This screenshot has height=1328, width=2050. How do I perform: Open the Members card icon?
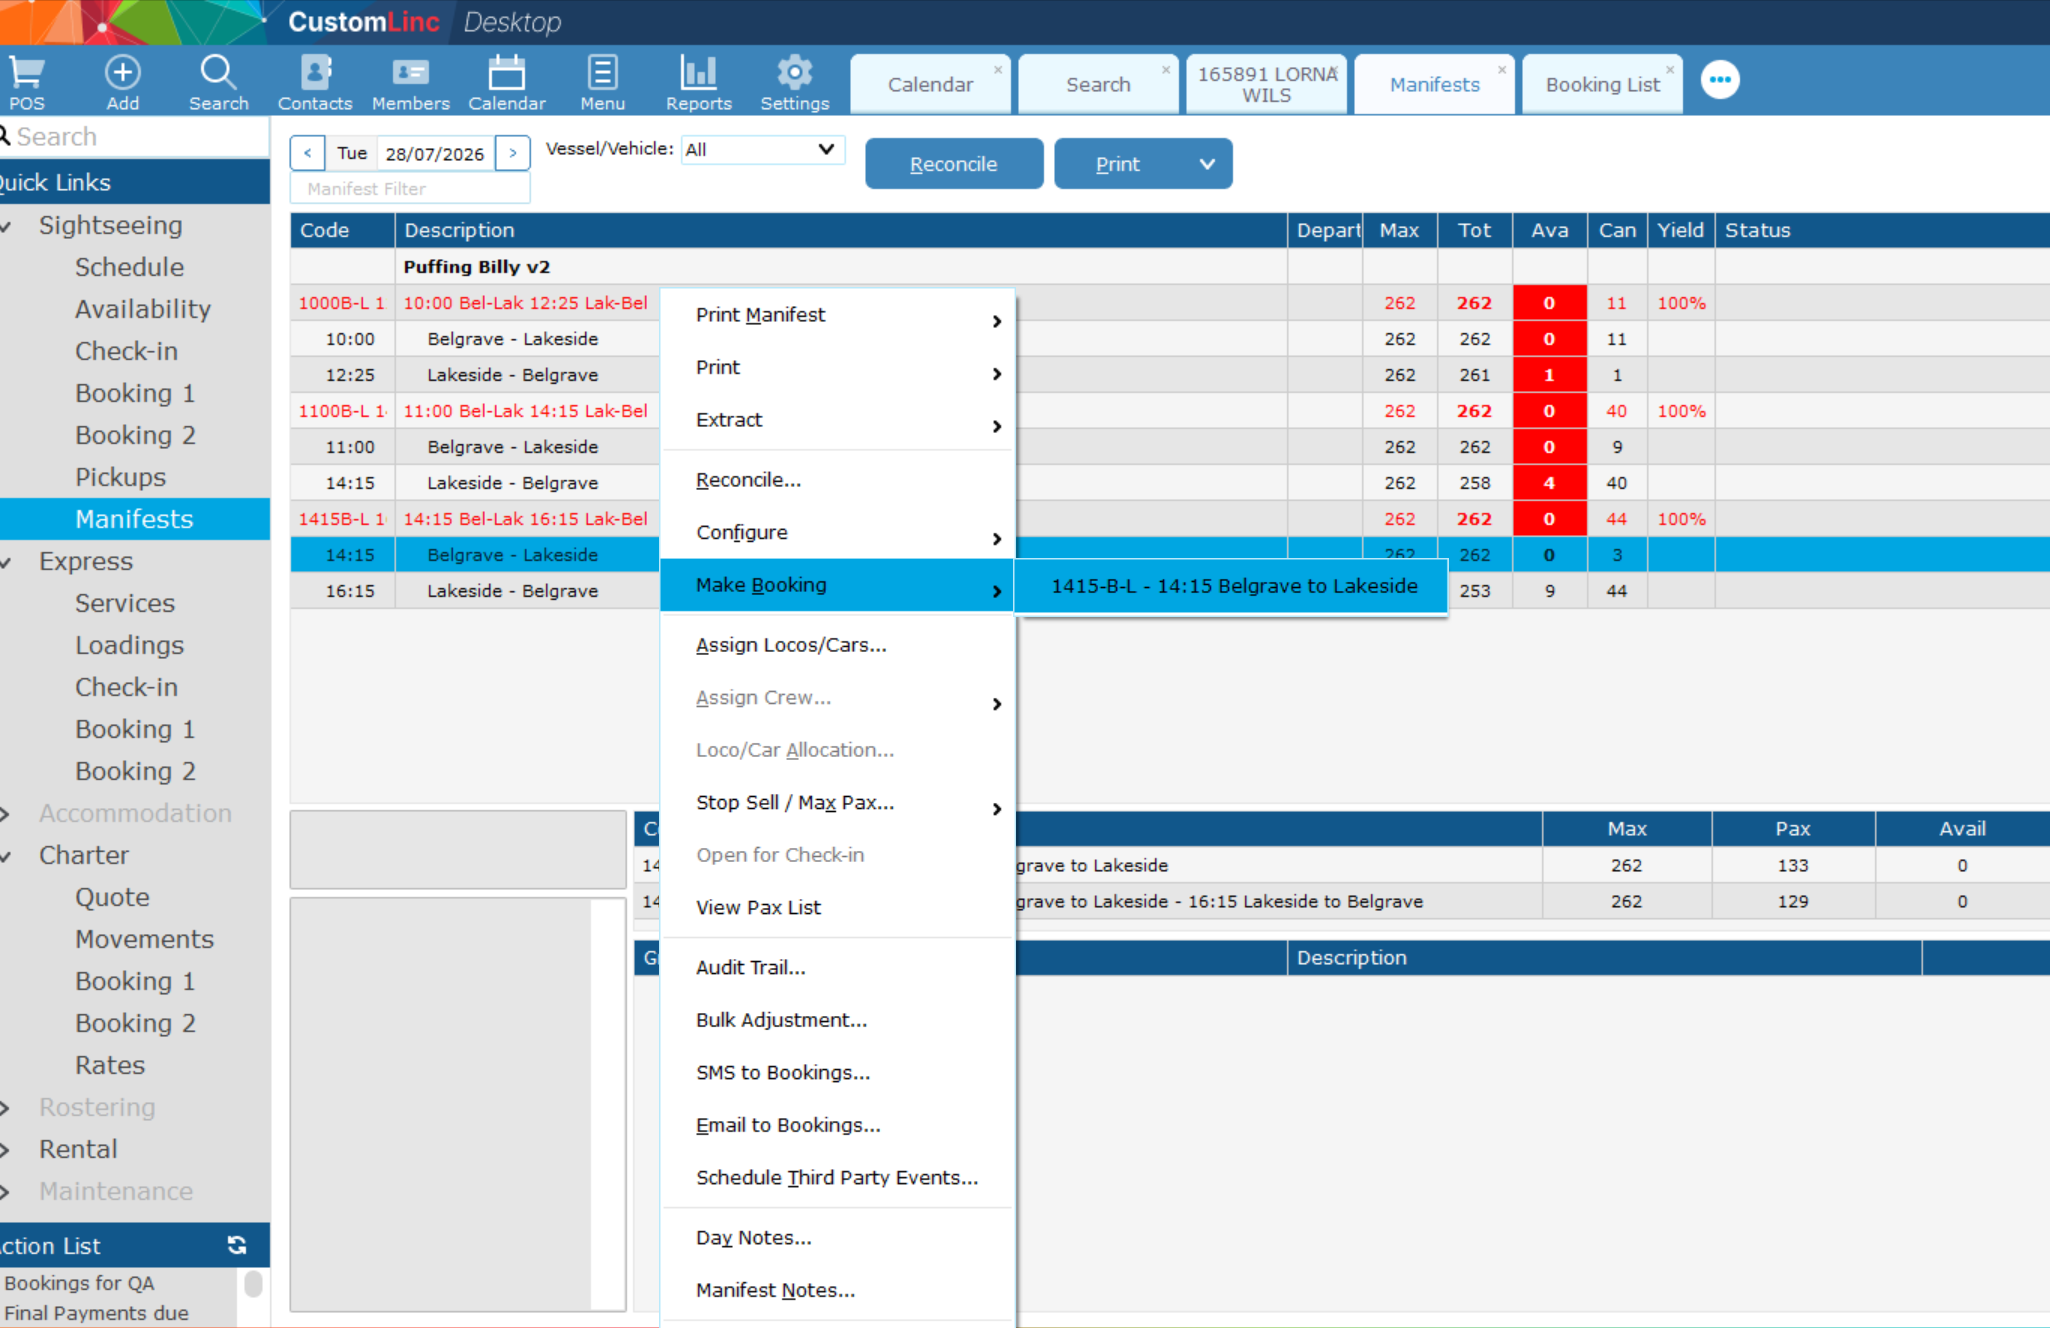point(410,81)
